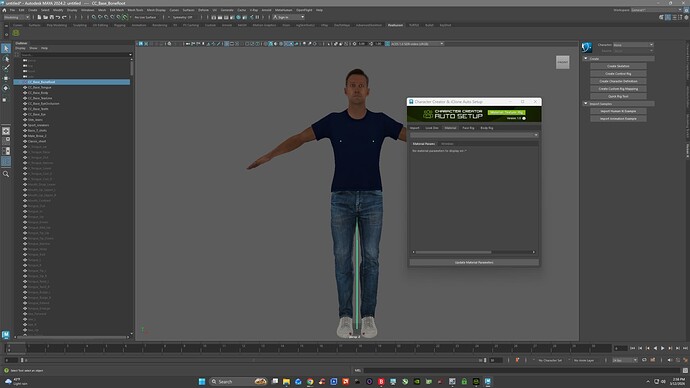
Task: Click the time range slider bar
Action: (x=253, y=360)
